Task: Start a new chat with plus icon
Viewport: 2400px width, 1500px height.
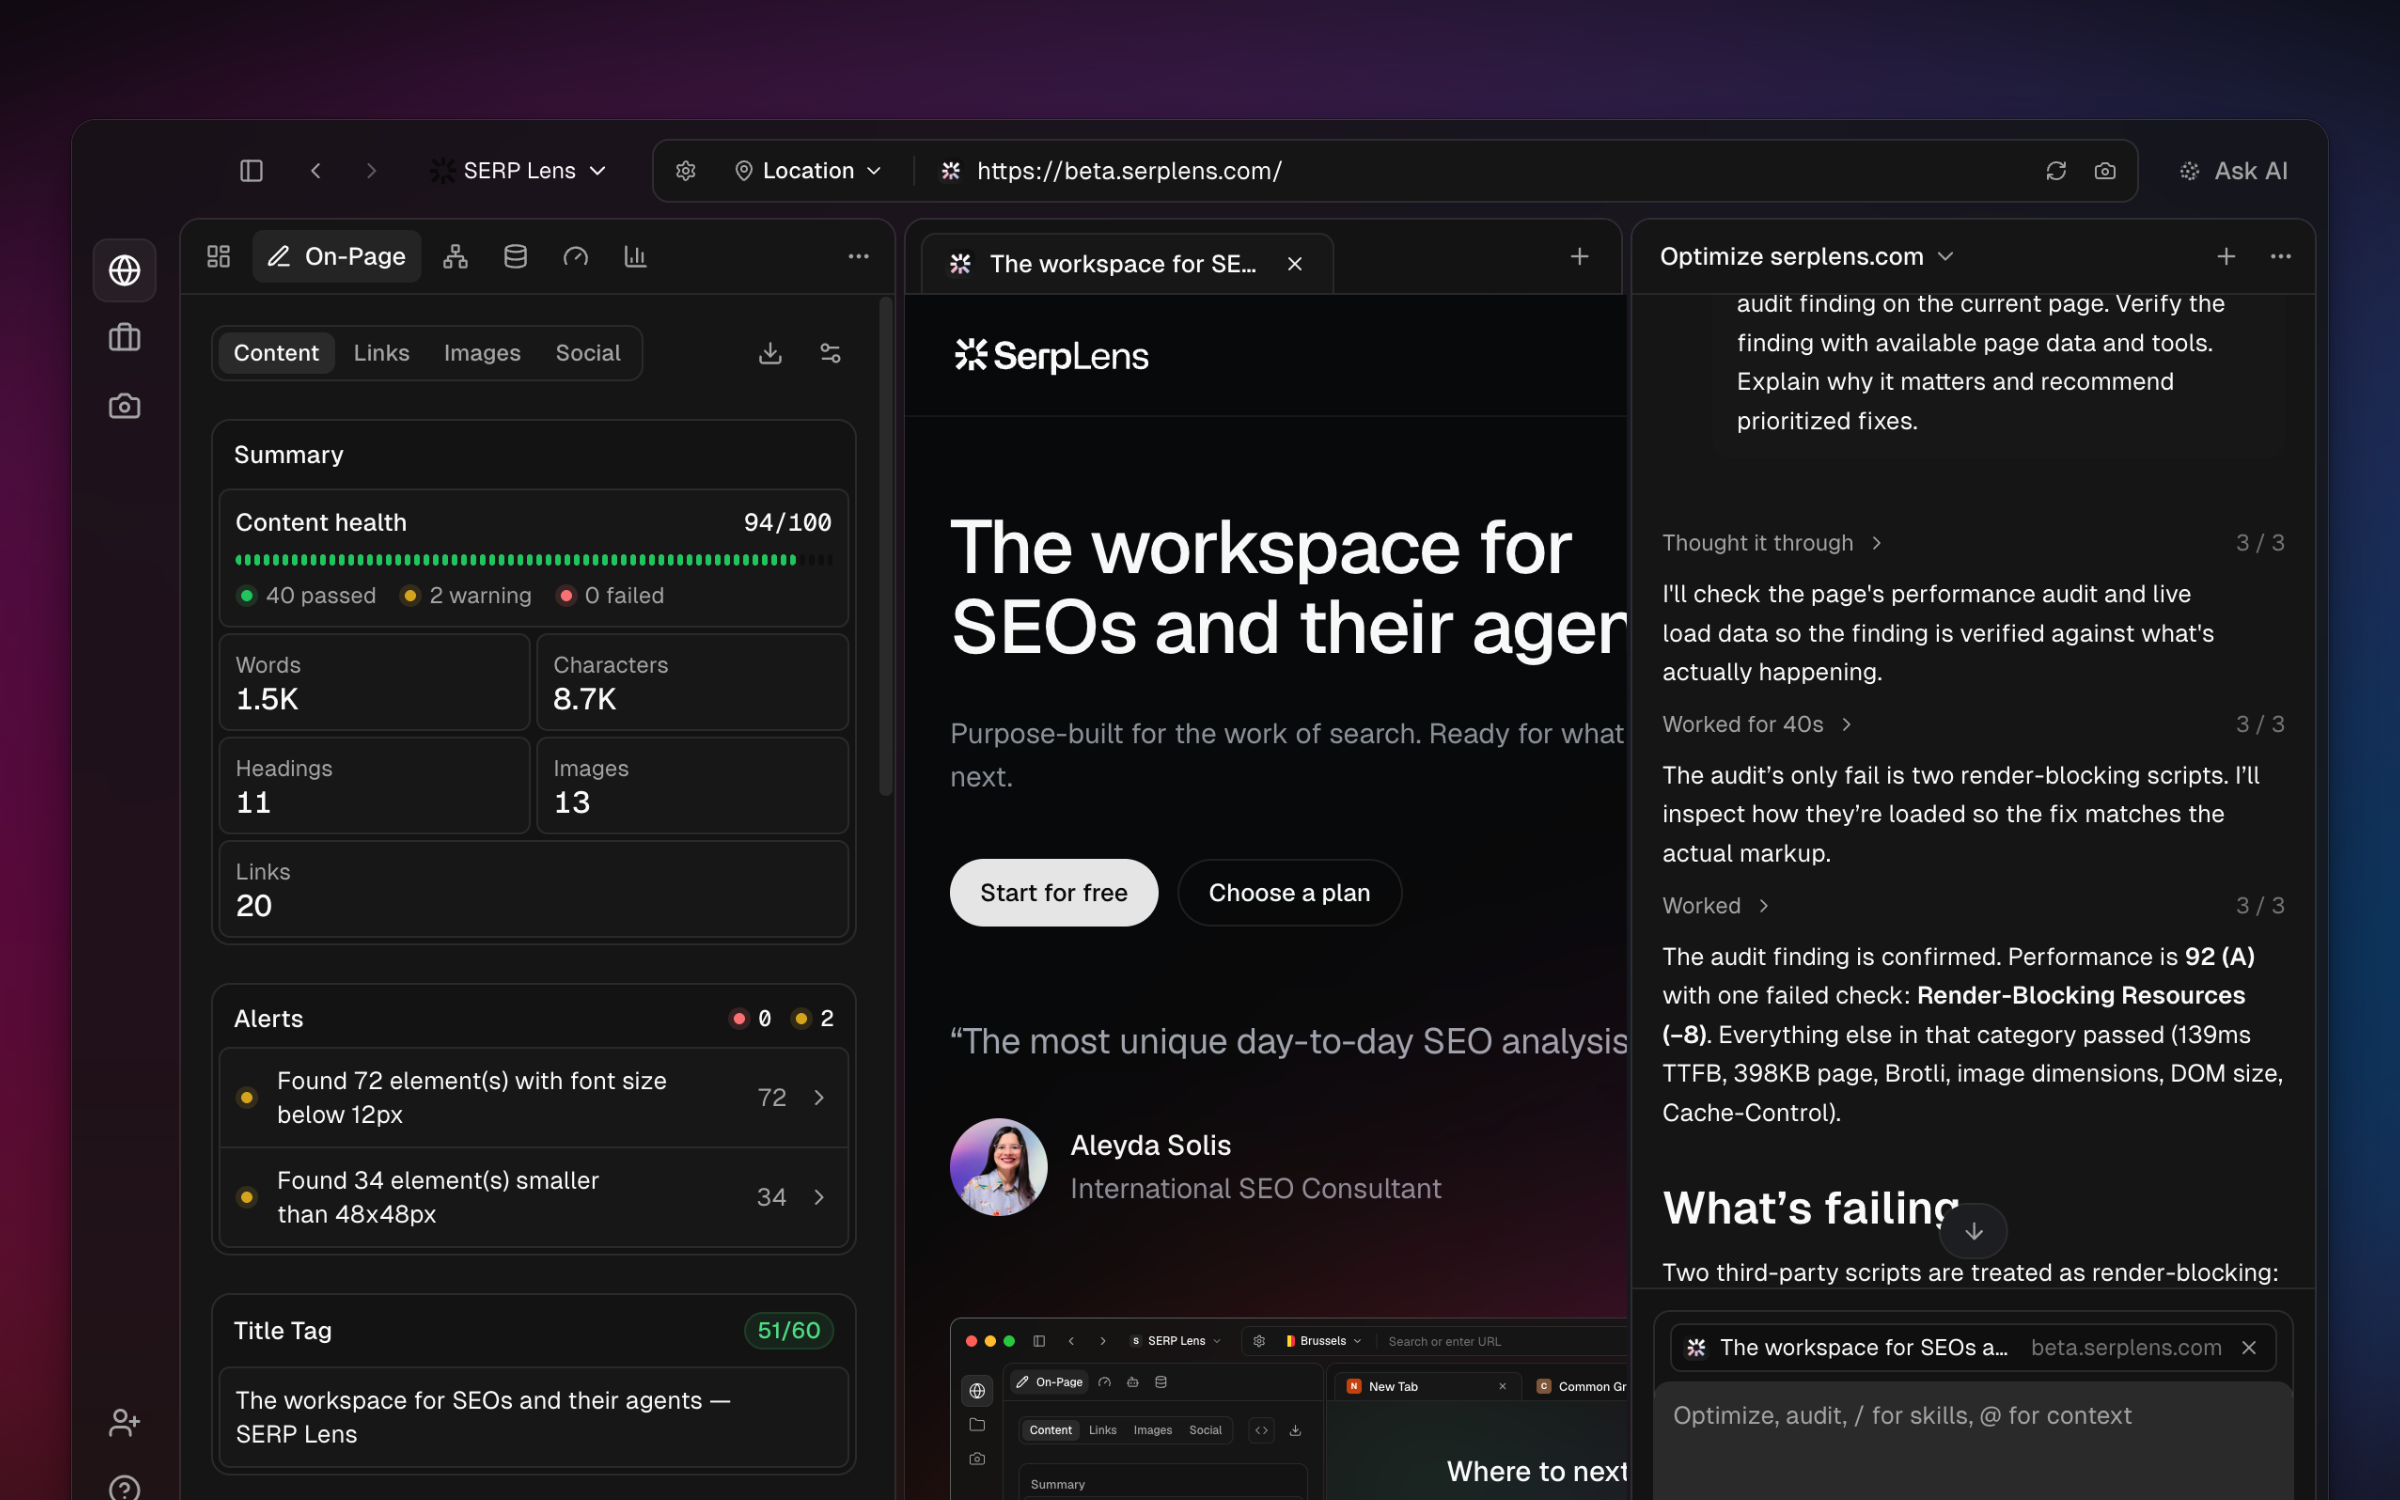Action: (2226, 257)
